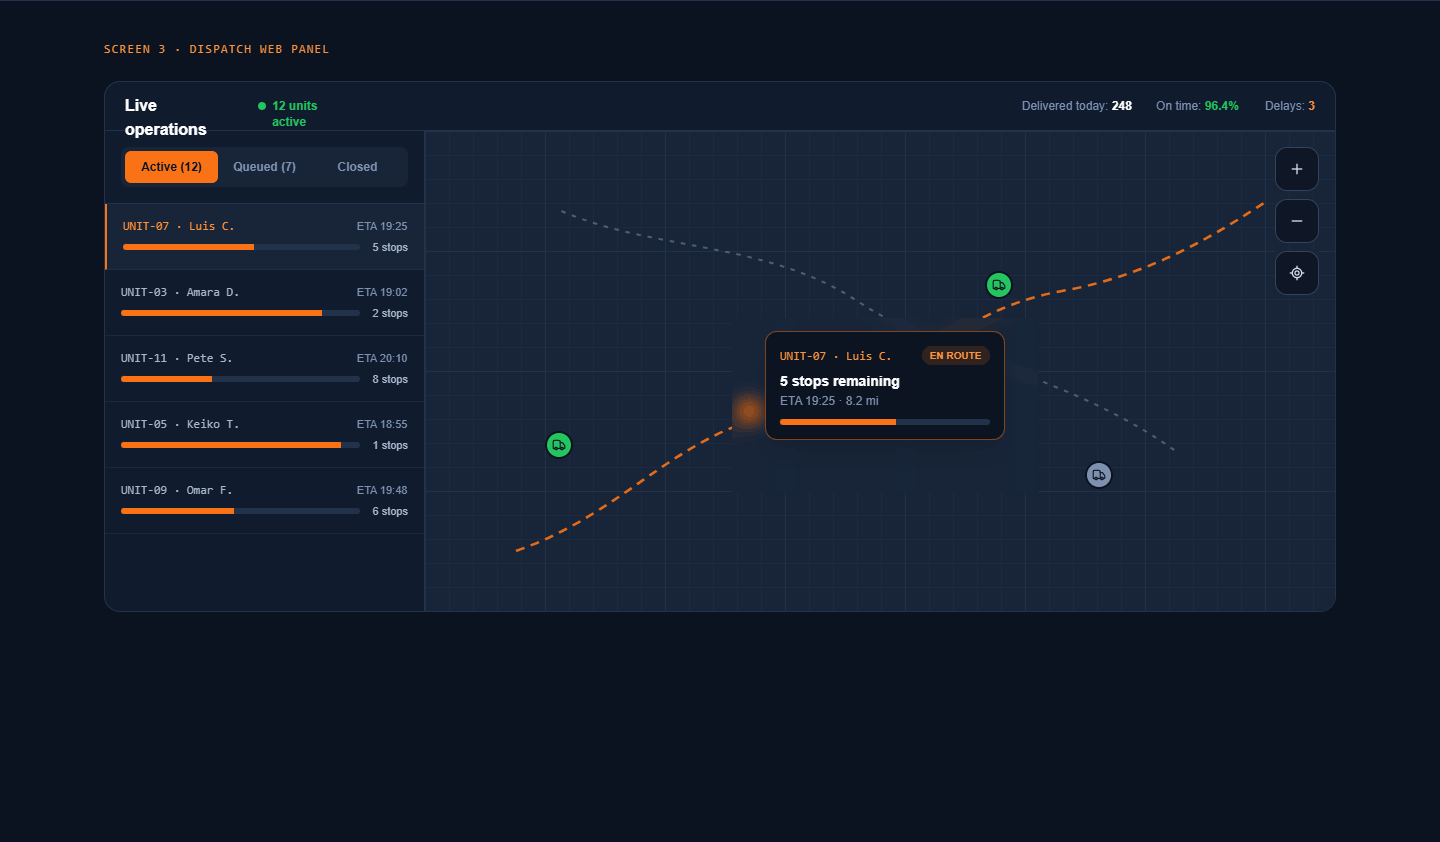Zoom out on the map with minus button

(x=1297, y=221)
